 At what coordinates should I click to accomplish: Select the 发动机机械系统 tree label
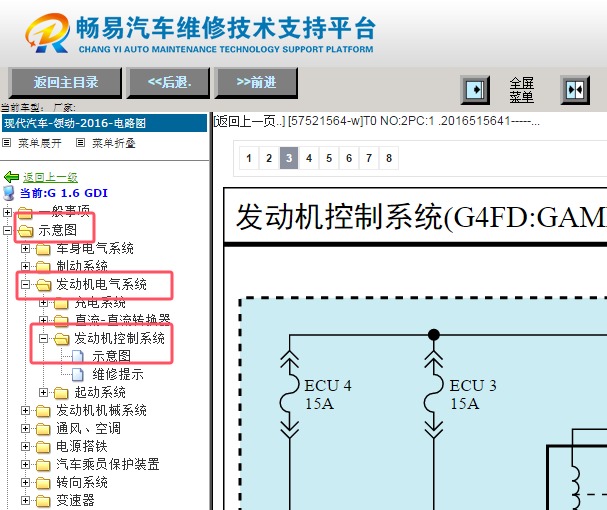(x=101, y=410)
